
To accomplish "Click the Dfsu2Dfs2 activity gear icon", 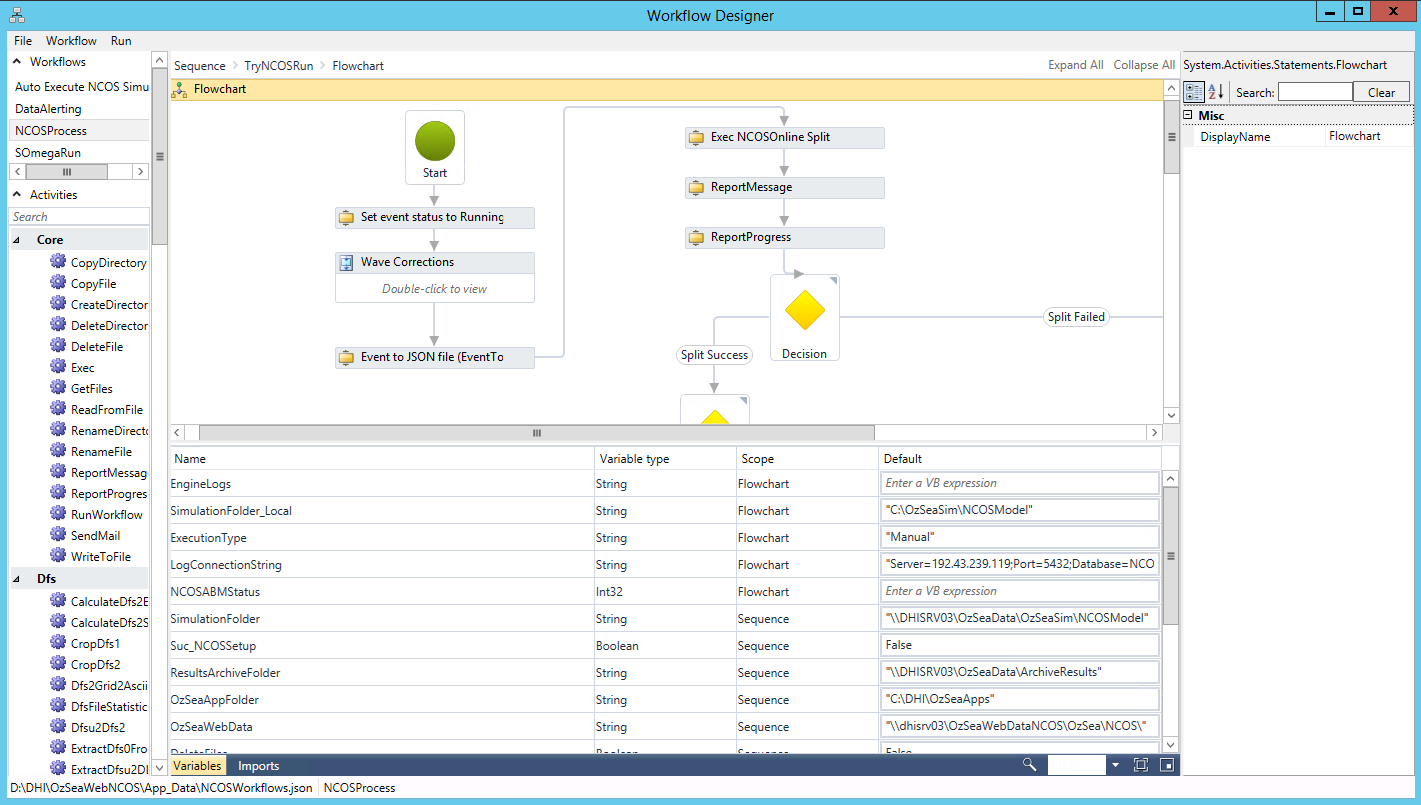I will pyautogui.click(x=58, y=727).
